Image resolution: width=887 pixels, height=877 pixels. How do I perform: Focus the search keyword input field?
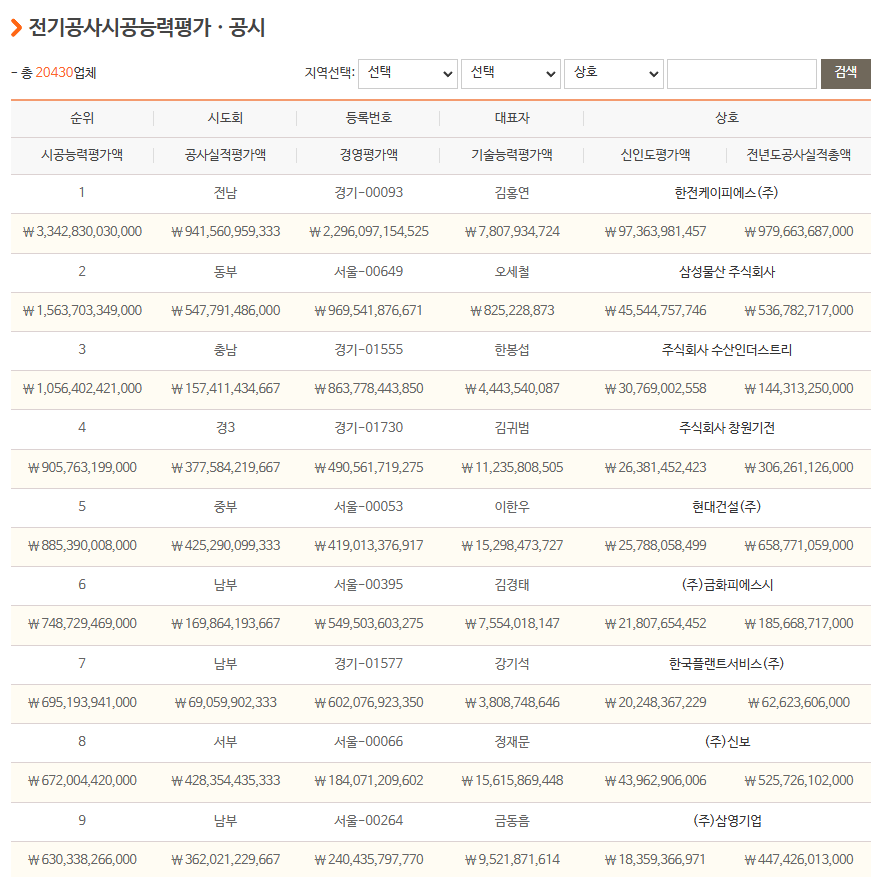coord(742,74)
